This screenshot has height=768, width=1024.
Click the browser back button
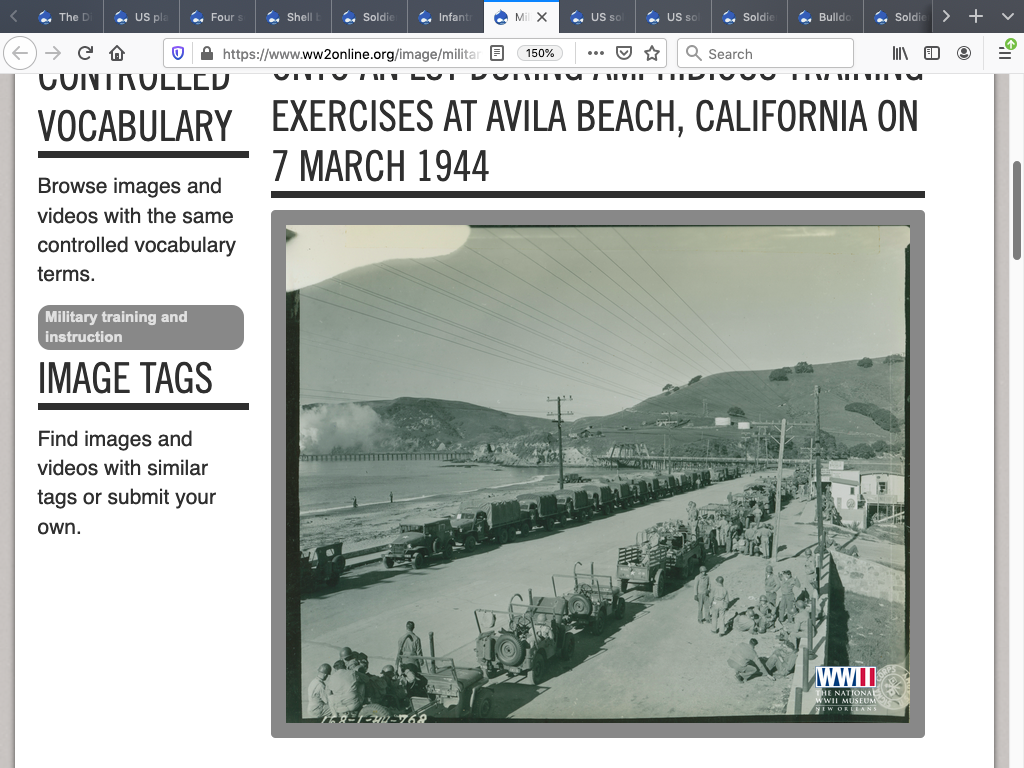20,54
